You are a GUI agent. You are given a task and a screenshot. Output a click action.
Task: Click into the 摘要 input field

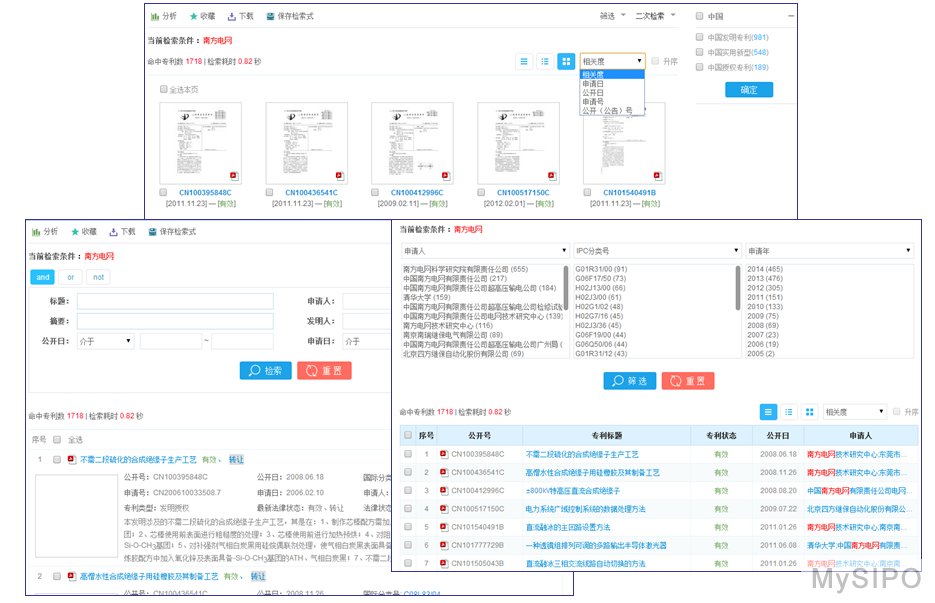pos(175,321)
